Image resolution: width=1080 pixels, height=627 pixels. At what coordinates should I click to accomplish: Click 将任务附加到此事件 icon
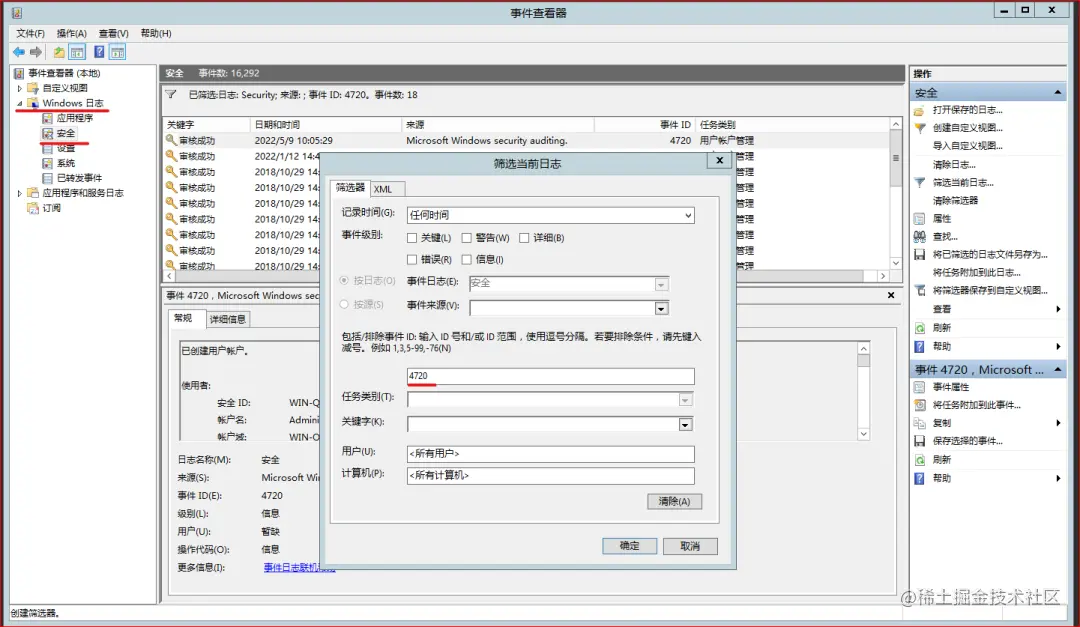click(x=920, y=405)
